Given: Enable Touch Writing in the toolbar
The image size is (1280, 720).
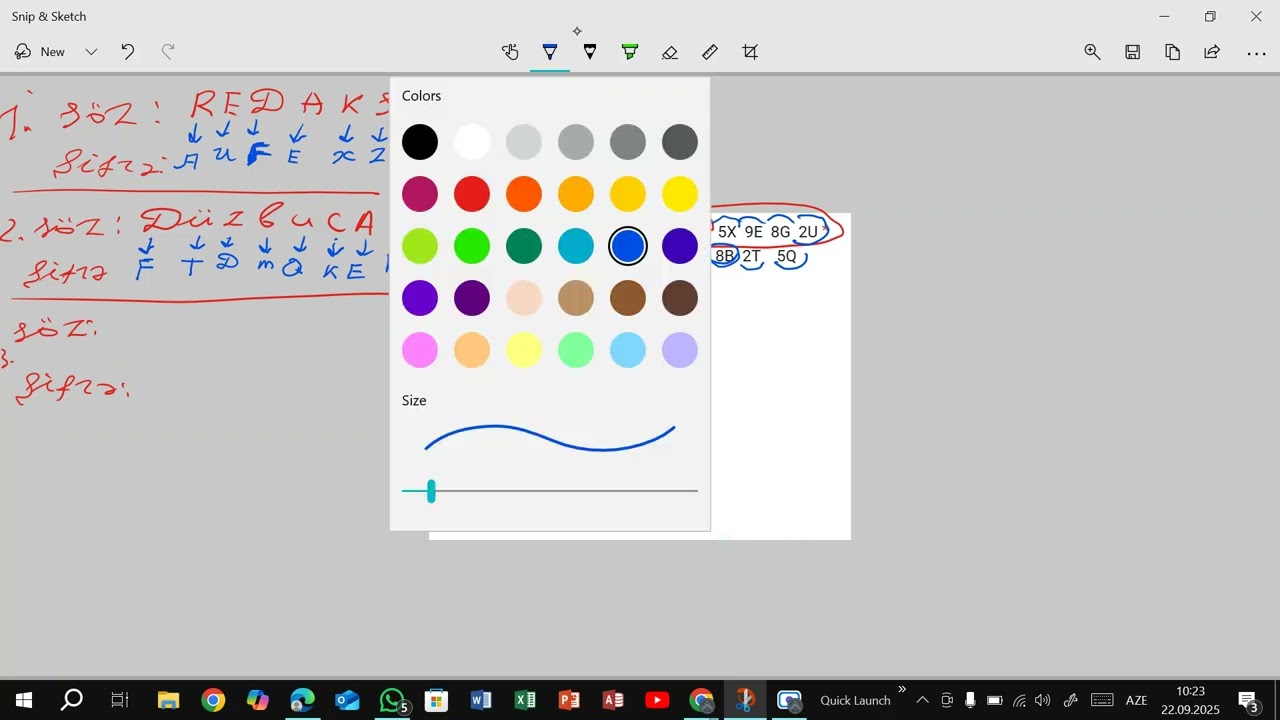Looking at the screenshot, I should 510,52.
